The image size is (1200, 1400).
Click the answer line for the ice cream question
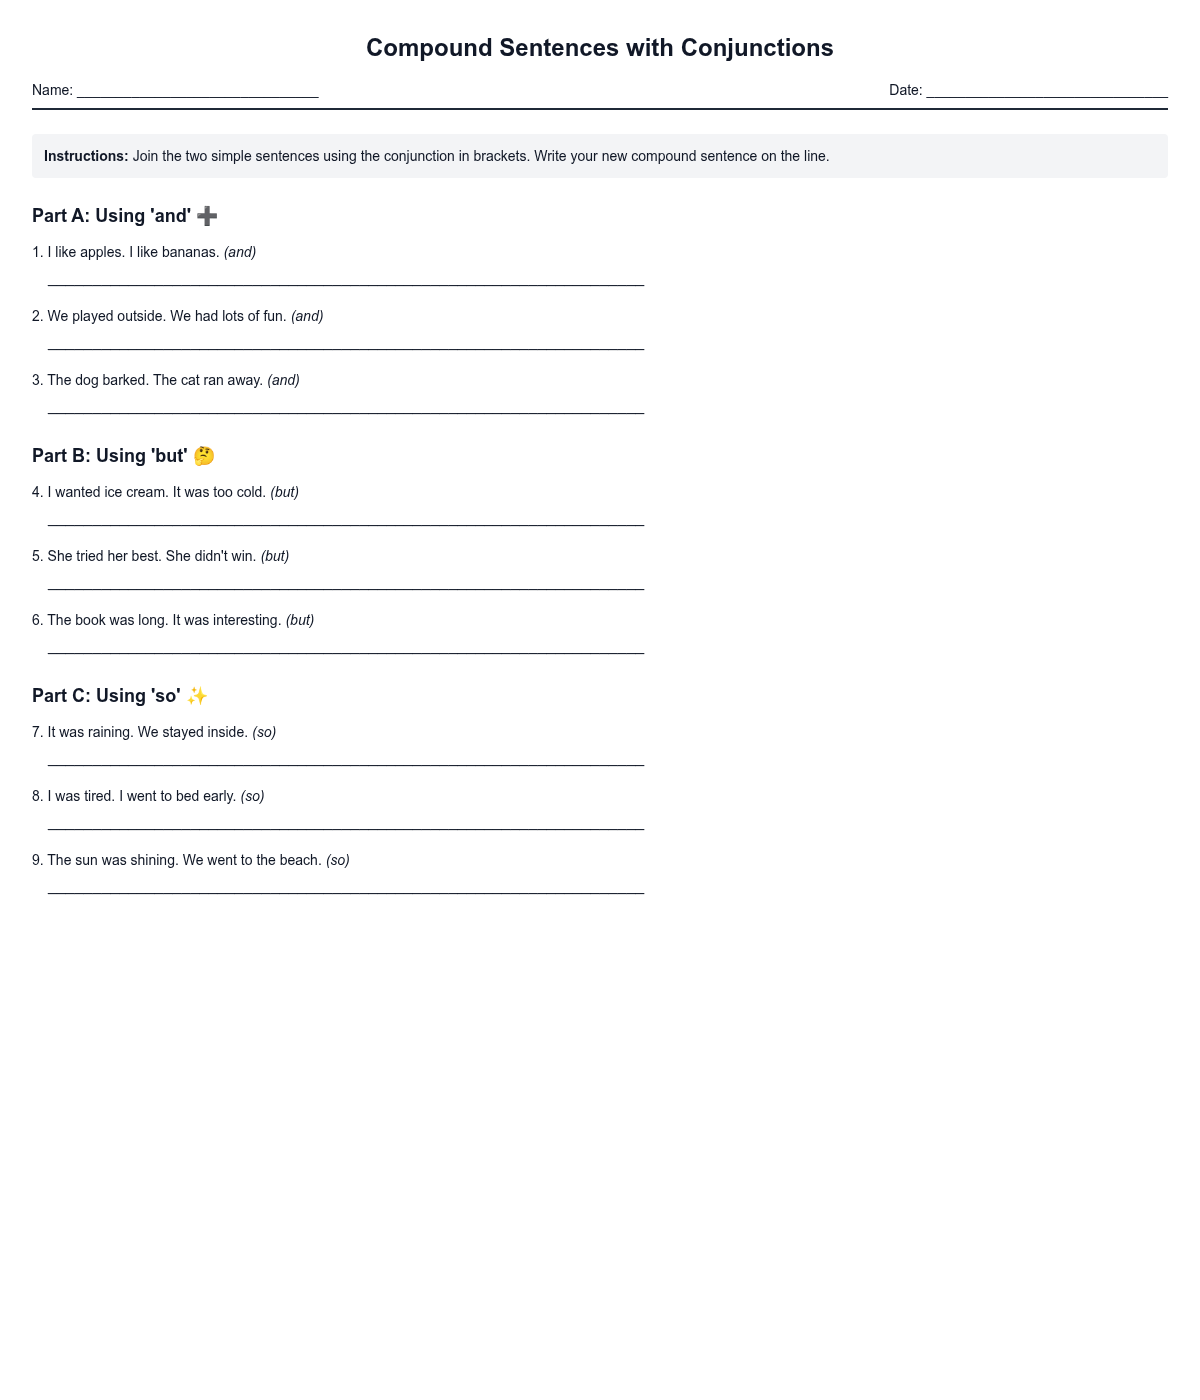[345, 517]
